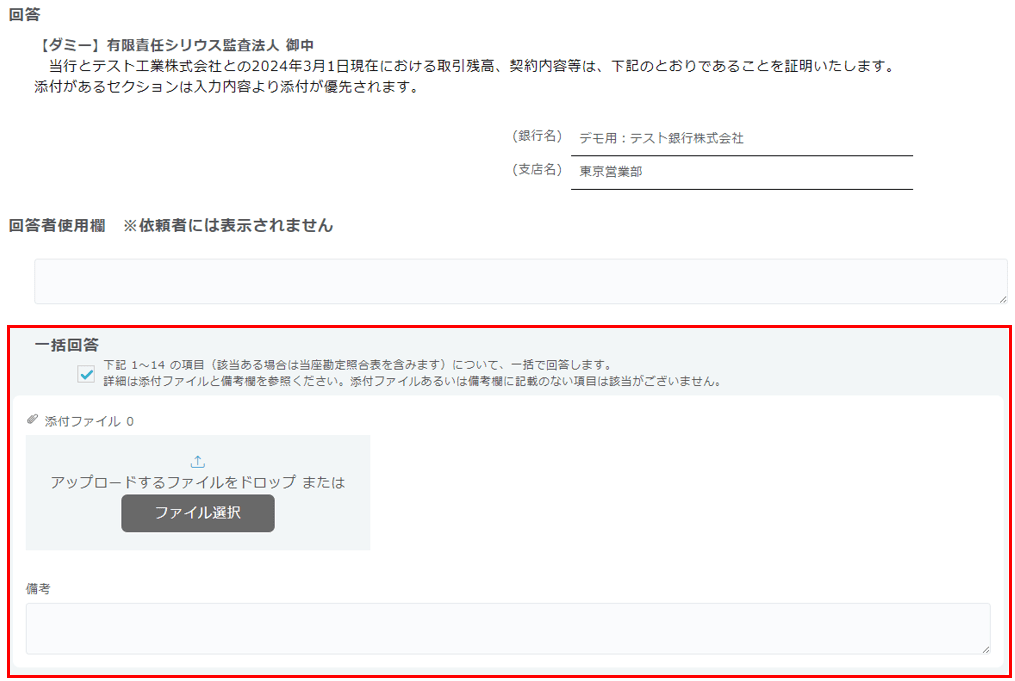Screen dimensions: 1015x681
Task: Click resize handle of 備考 text area
Action: (x=985, y=649)
